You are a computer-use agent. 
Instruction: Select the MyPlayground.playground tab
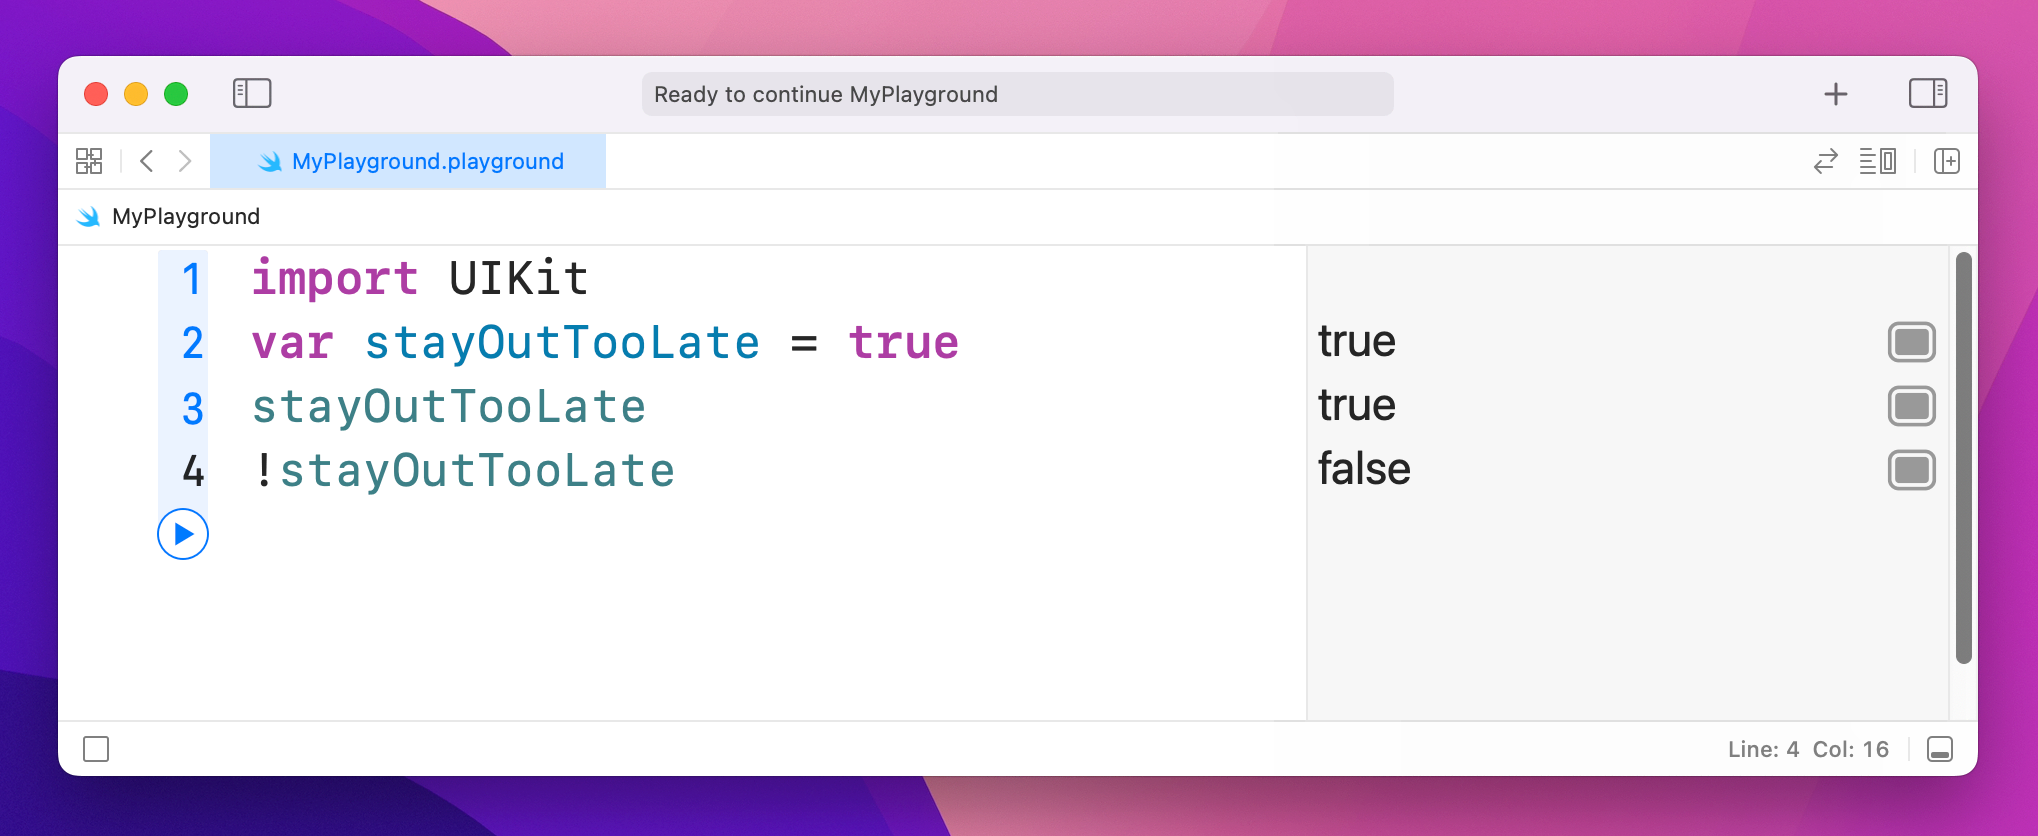coord(408,161)
